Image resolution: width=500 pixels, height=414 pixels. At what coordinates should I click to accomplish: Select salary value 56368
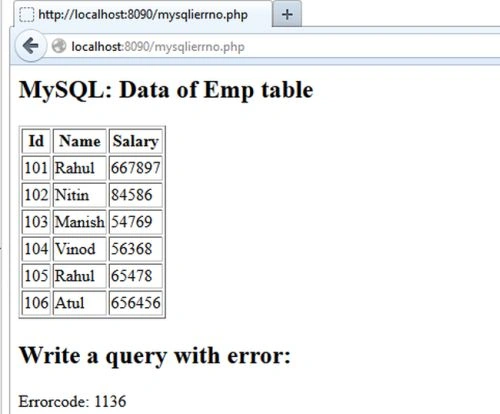[136, 249]
